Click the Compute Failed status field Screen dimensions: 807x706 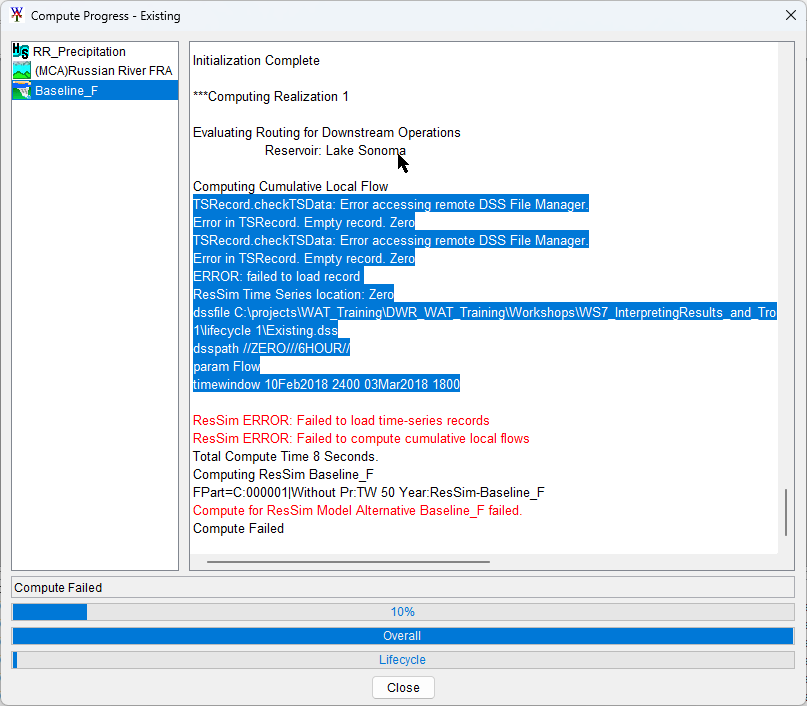point(402,588)
